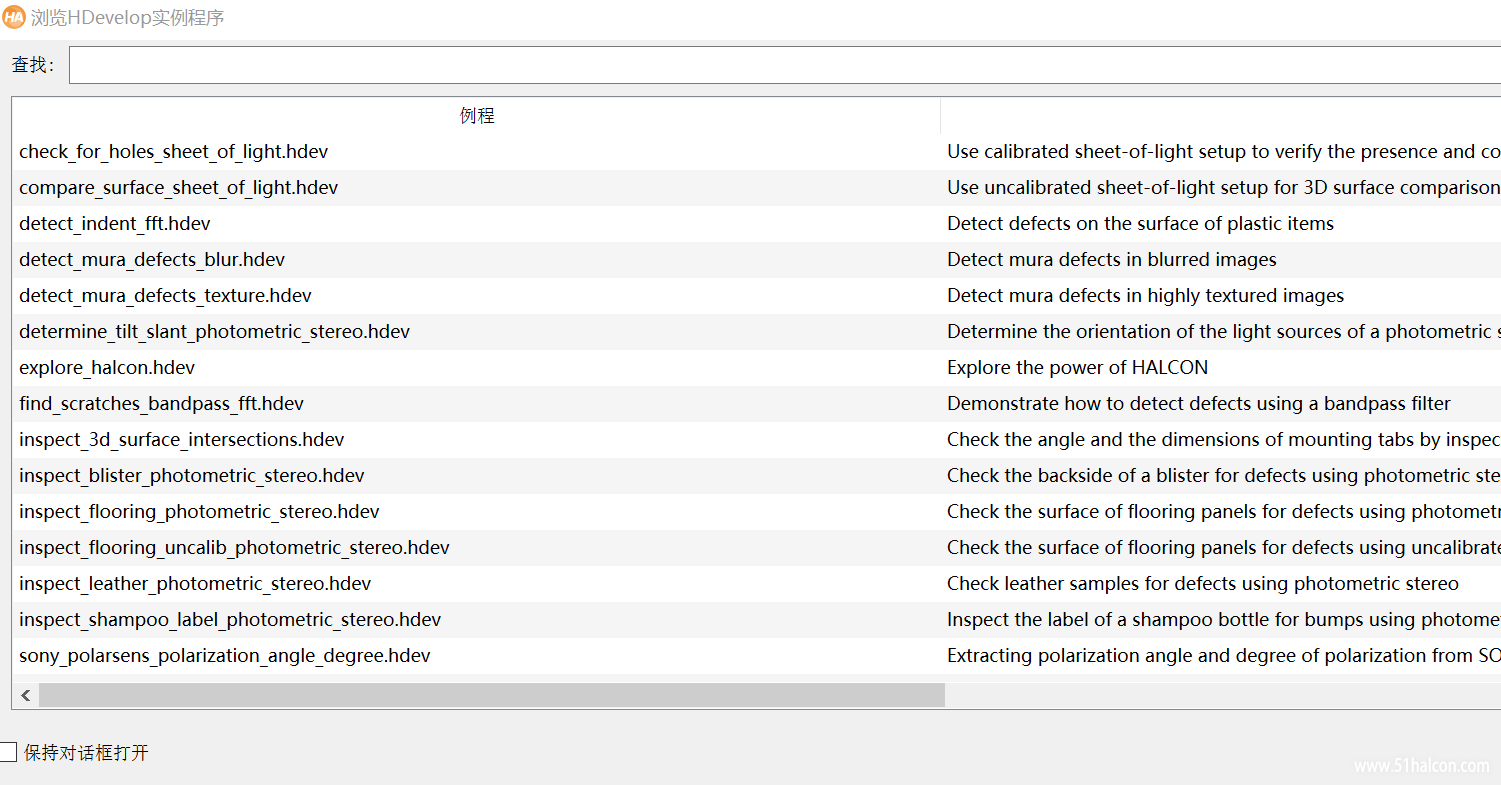
Task: Click the 例程 column header
Action: (477, 115)
